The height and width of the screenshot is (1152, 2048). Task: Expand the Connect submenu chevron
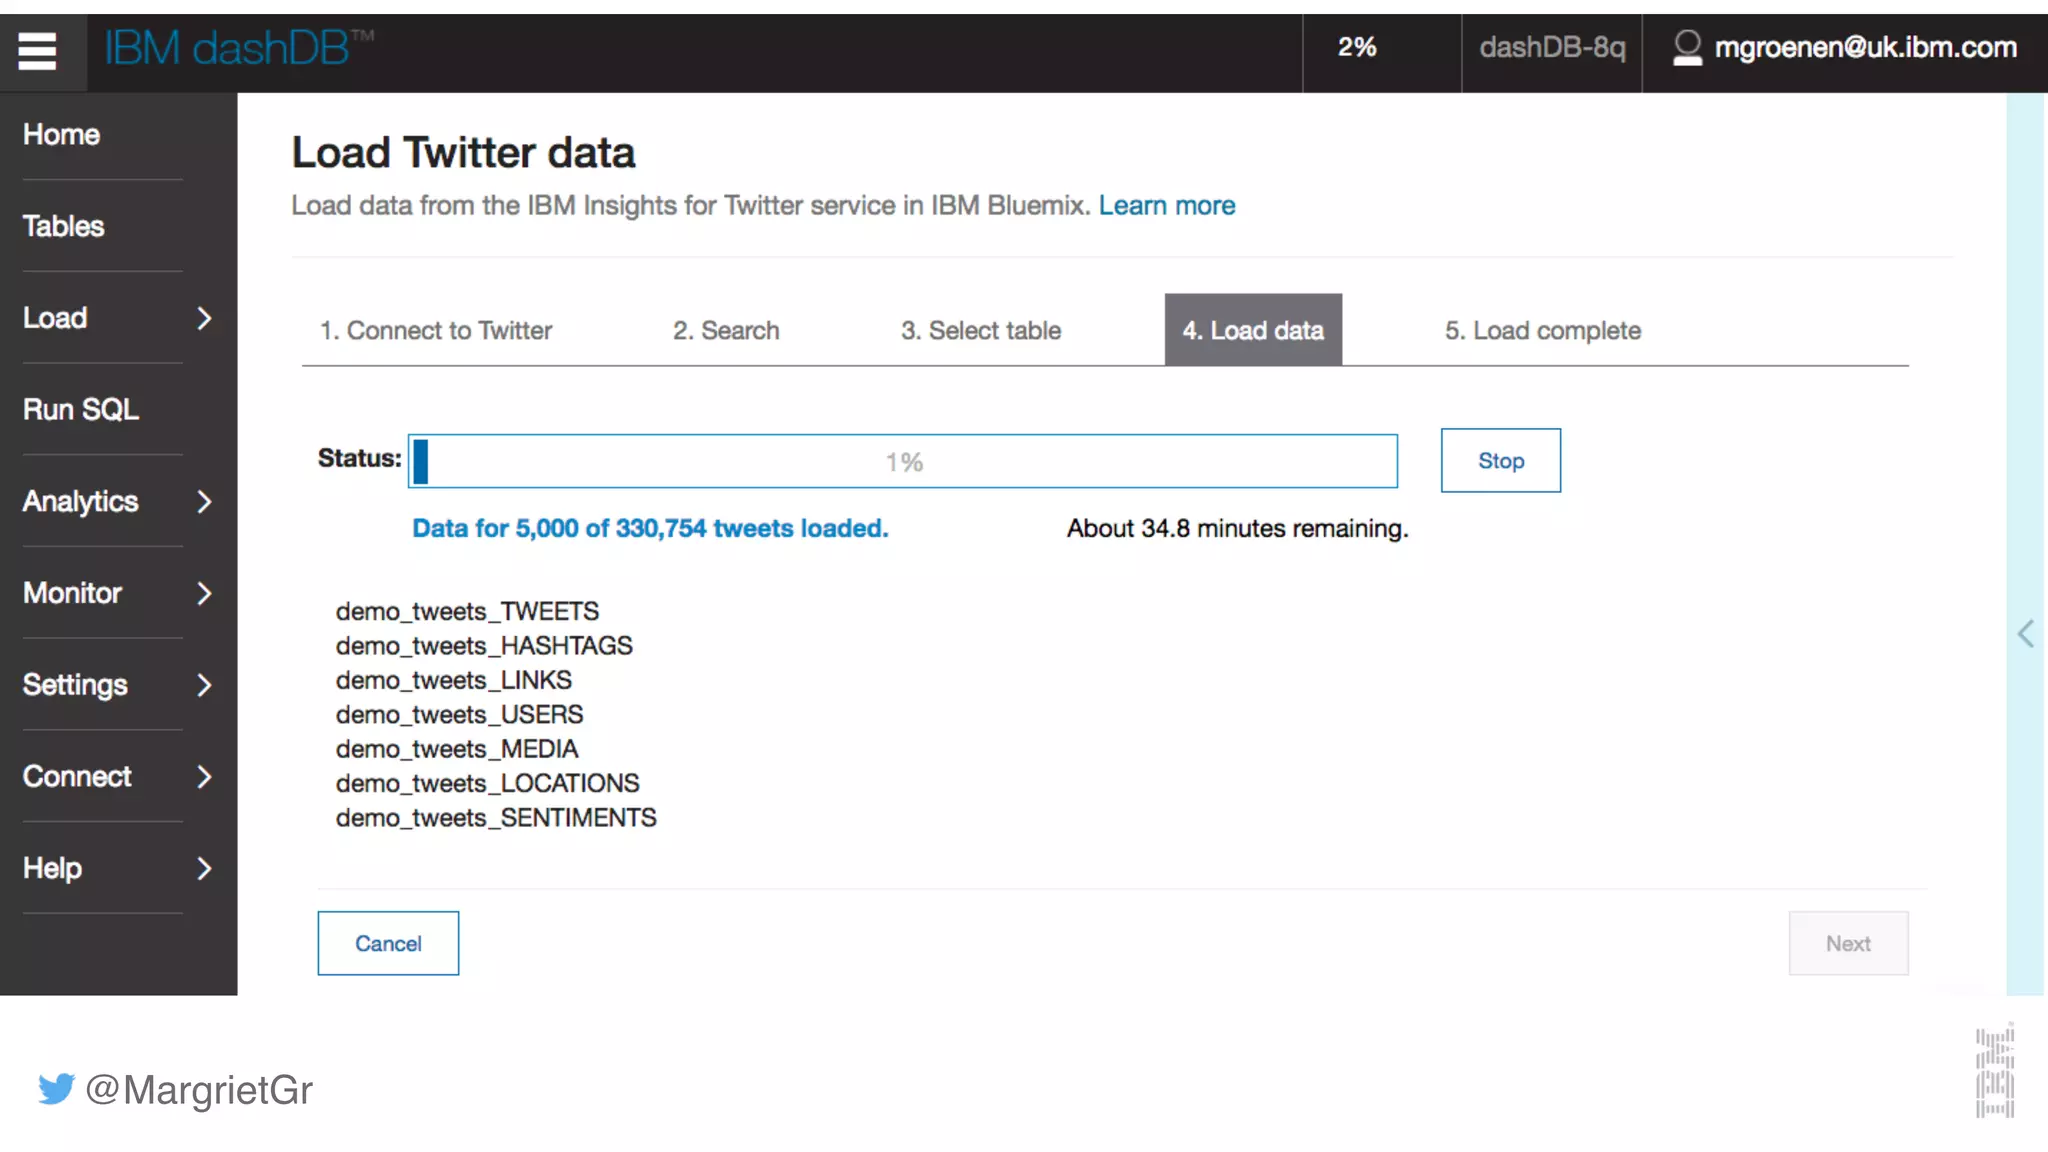coord(204,777)
